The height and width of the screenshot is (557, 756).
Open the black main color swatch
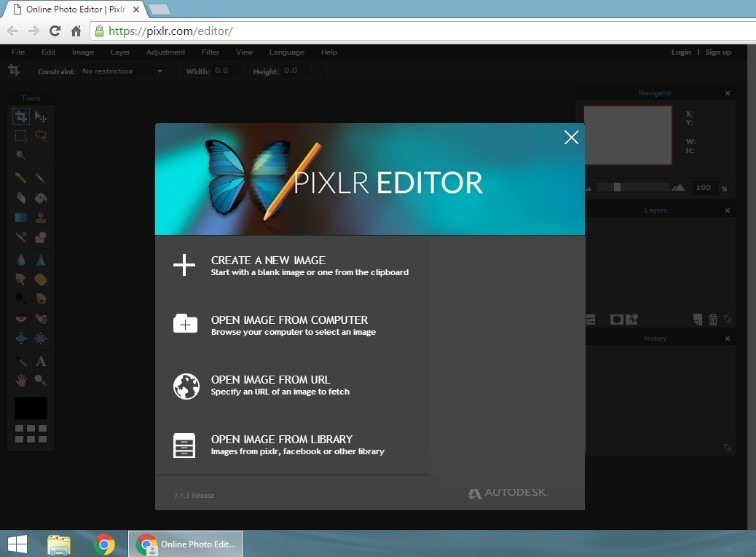31,408
